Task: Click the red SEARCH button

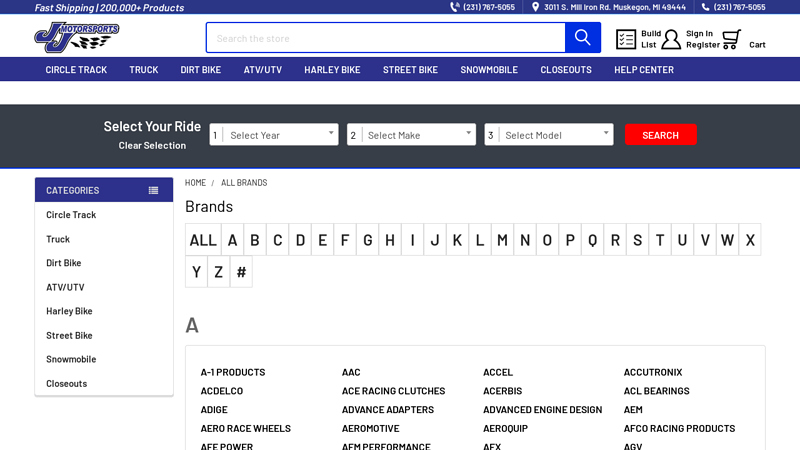Action: point(661,135)
